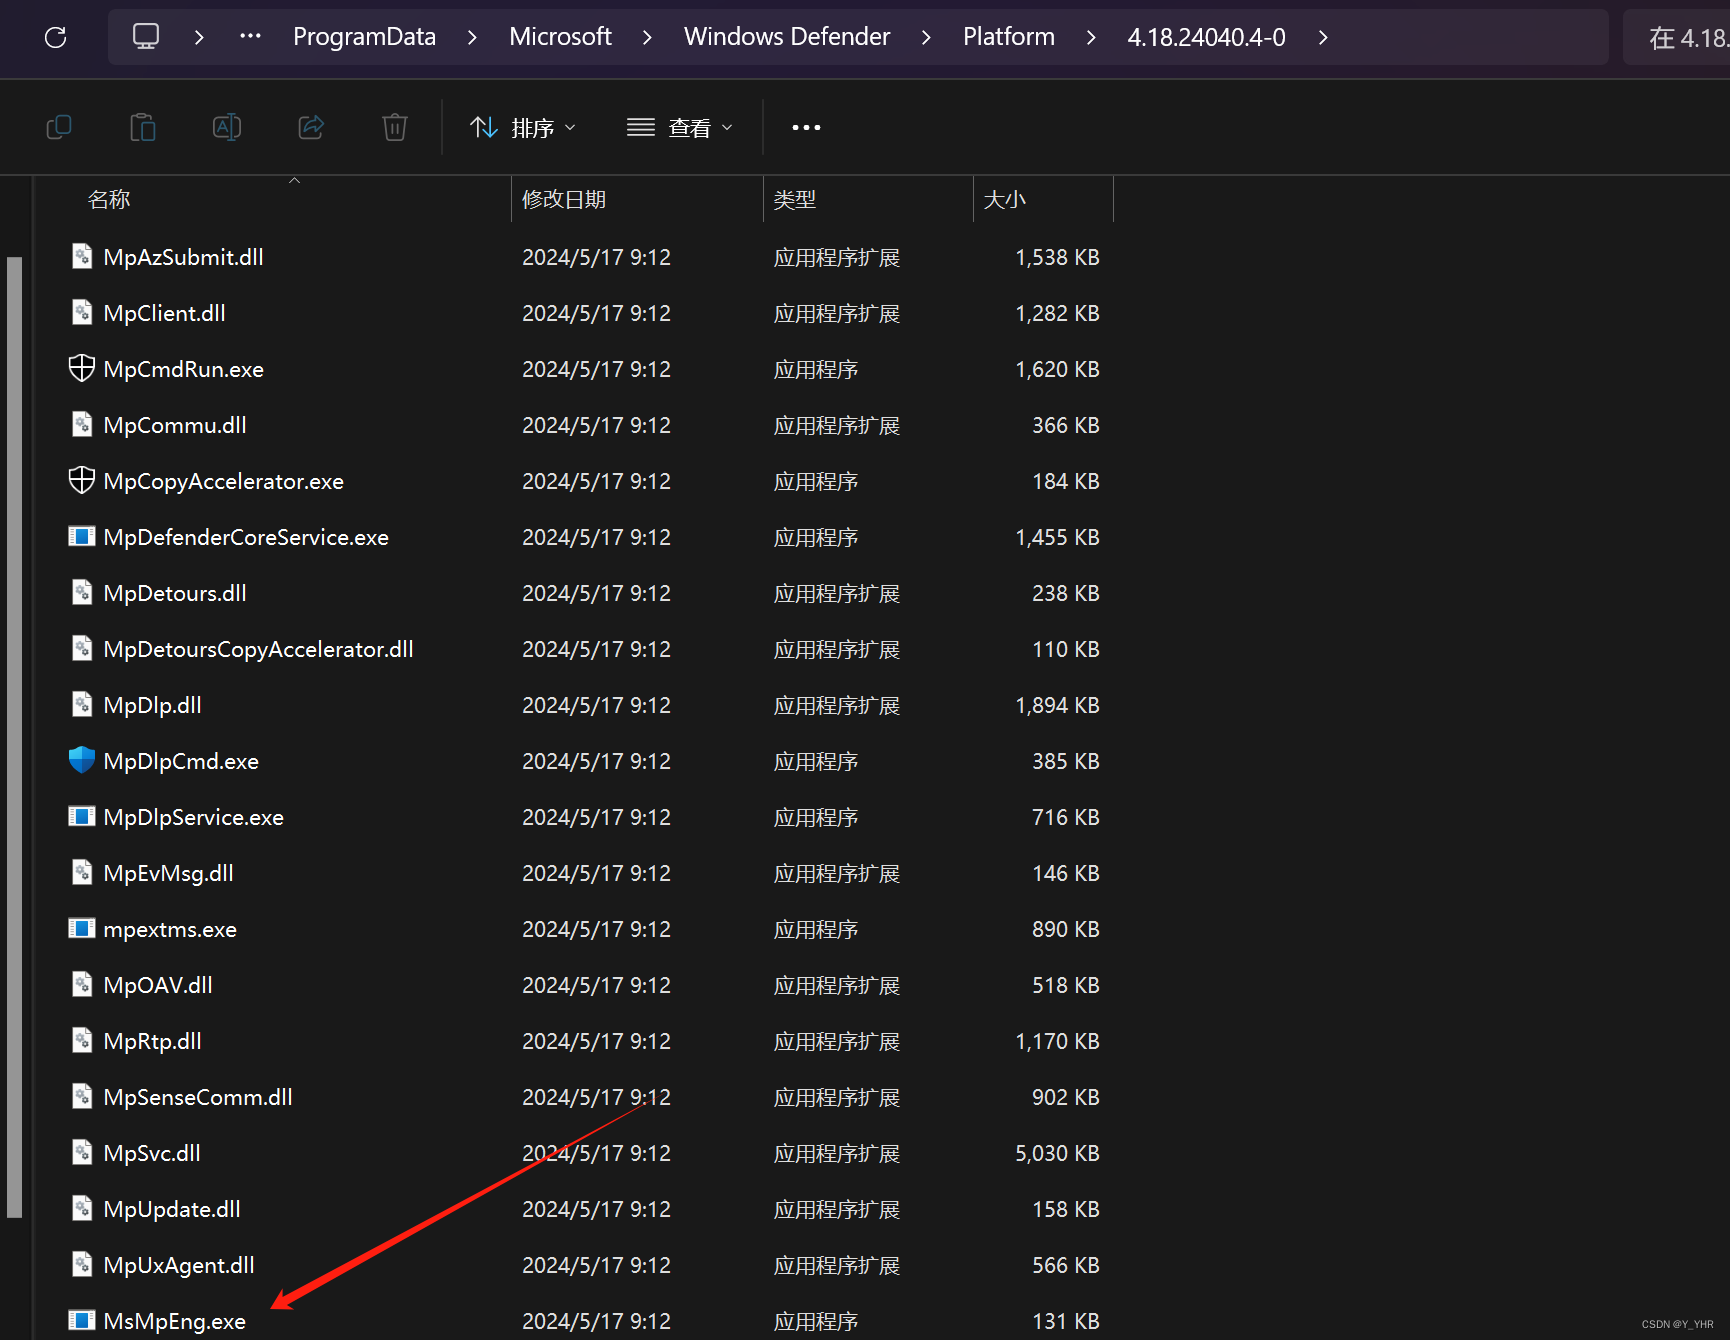Click the MpDefenderCoreService.exe file name
The height and width of the screenshot is (1340, 1730).
tap(246, 537)
